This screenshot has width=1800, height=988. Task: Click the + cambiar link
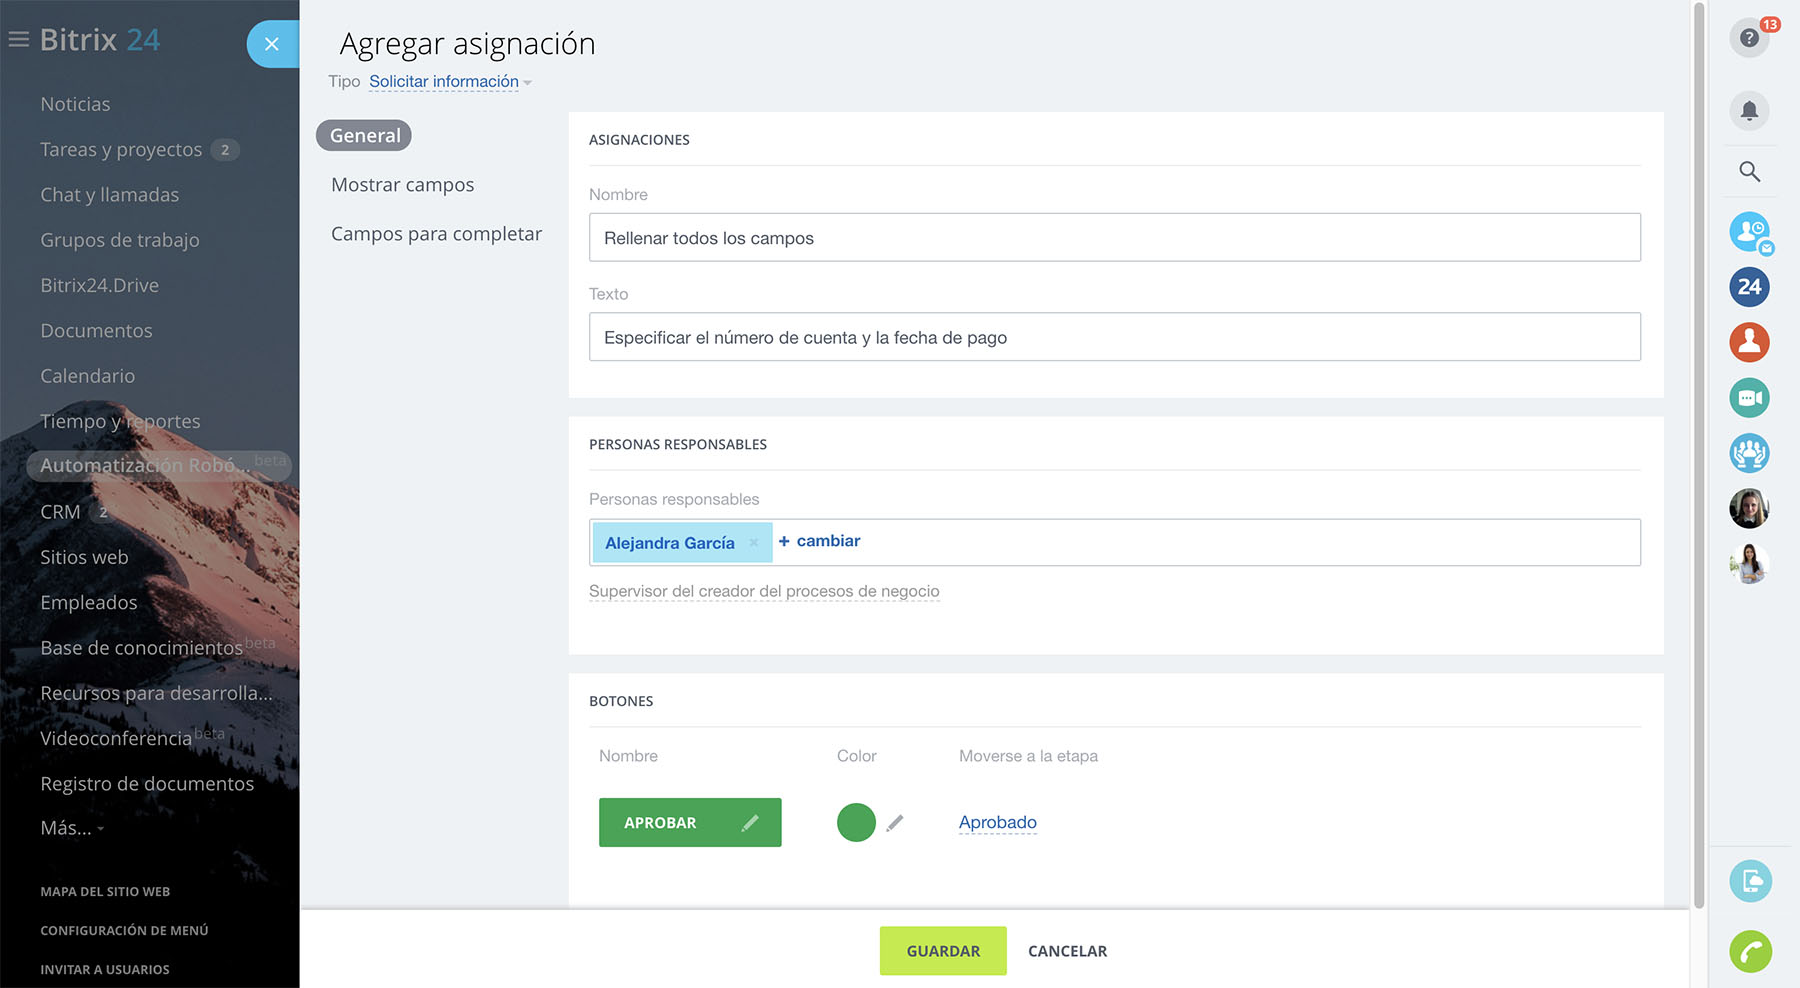pos(819,541)
